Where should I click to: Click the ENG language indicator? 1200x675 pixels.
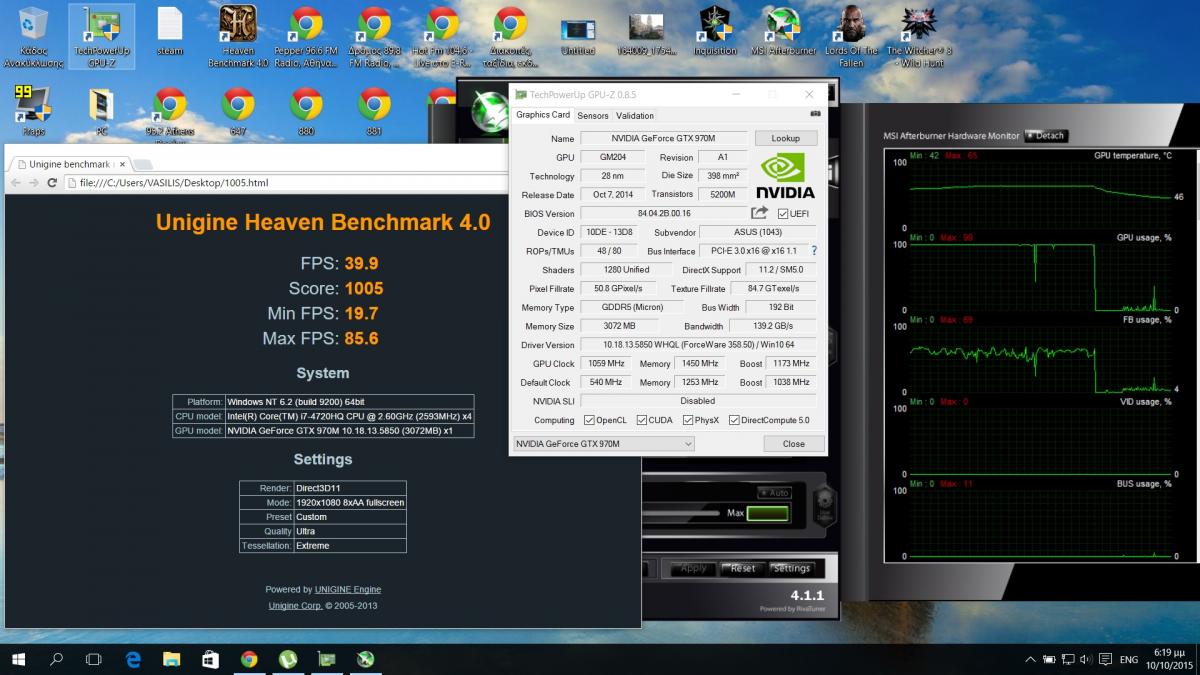[1128, 660]
